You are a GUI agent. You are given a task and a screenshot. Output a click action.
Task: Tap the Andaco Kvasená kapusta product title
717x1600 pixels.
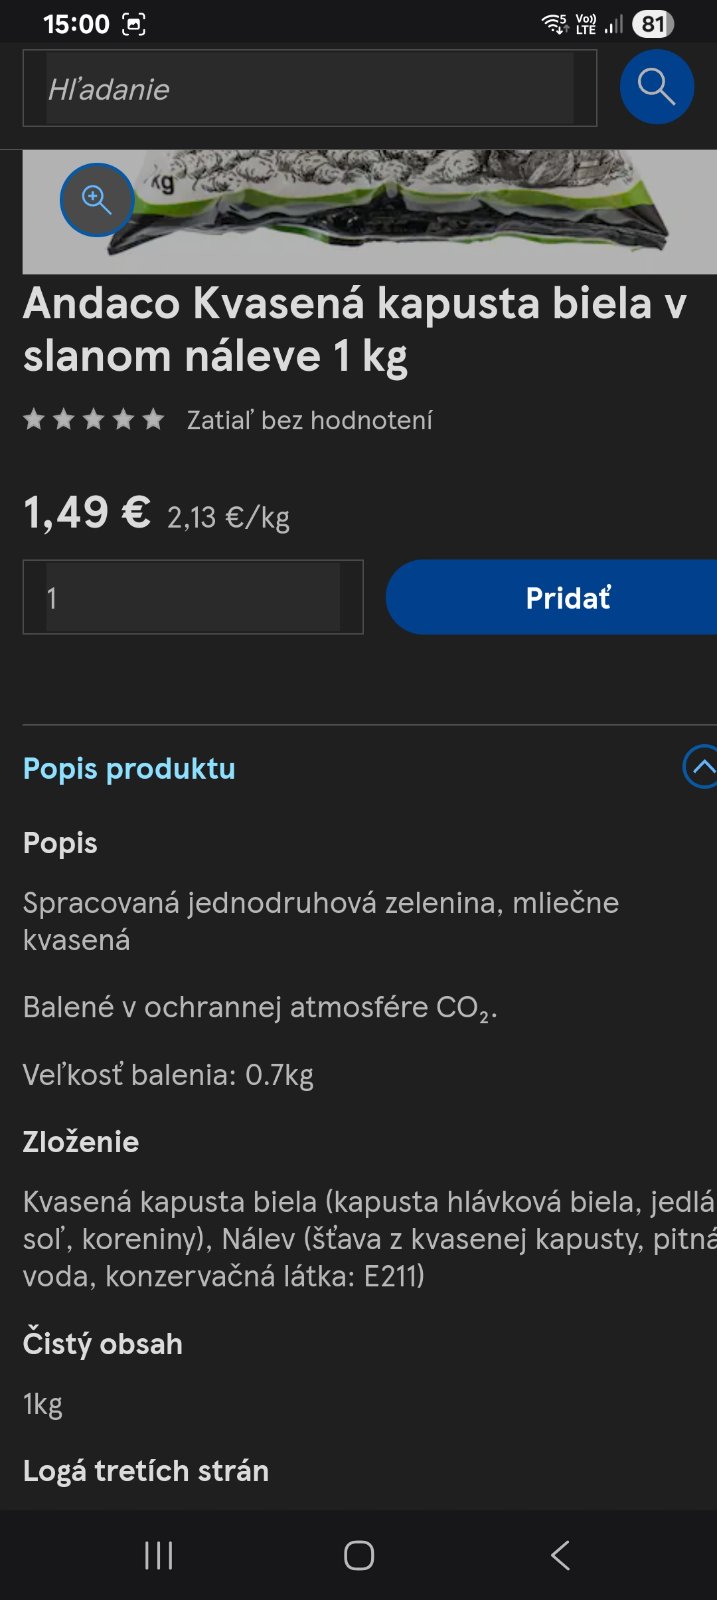(355, 330)
